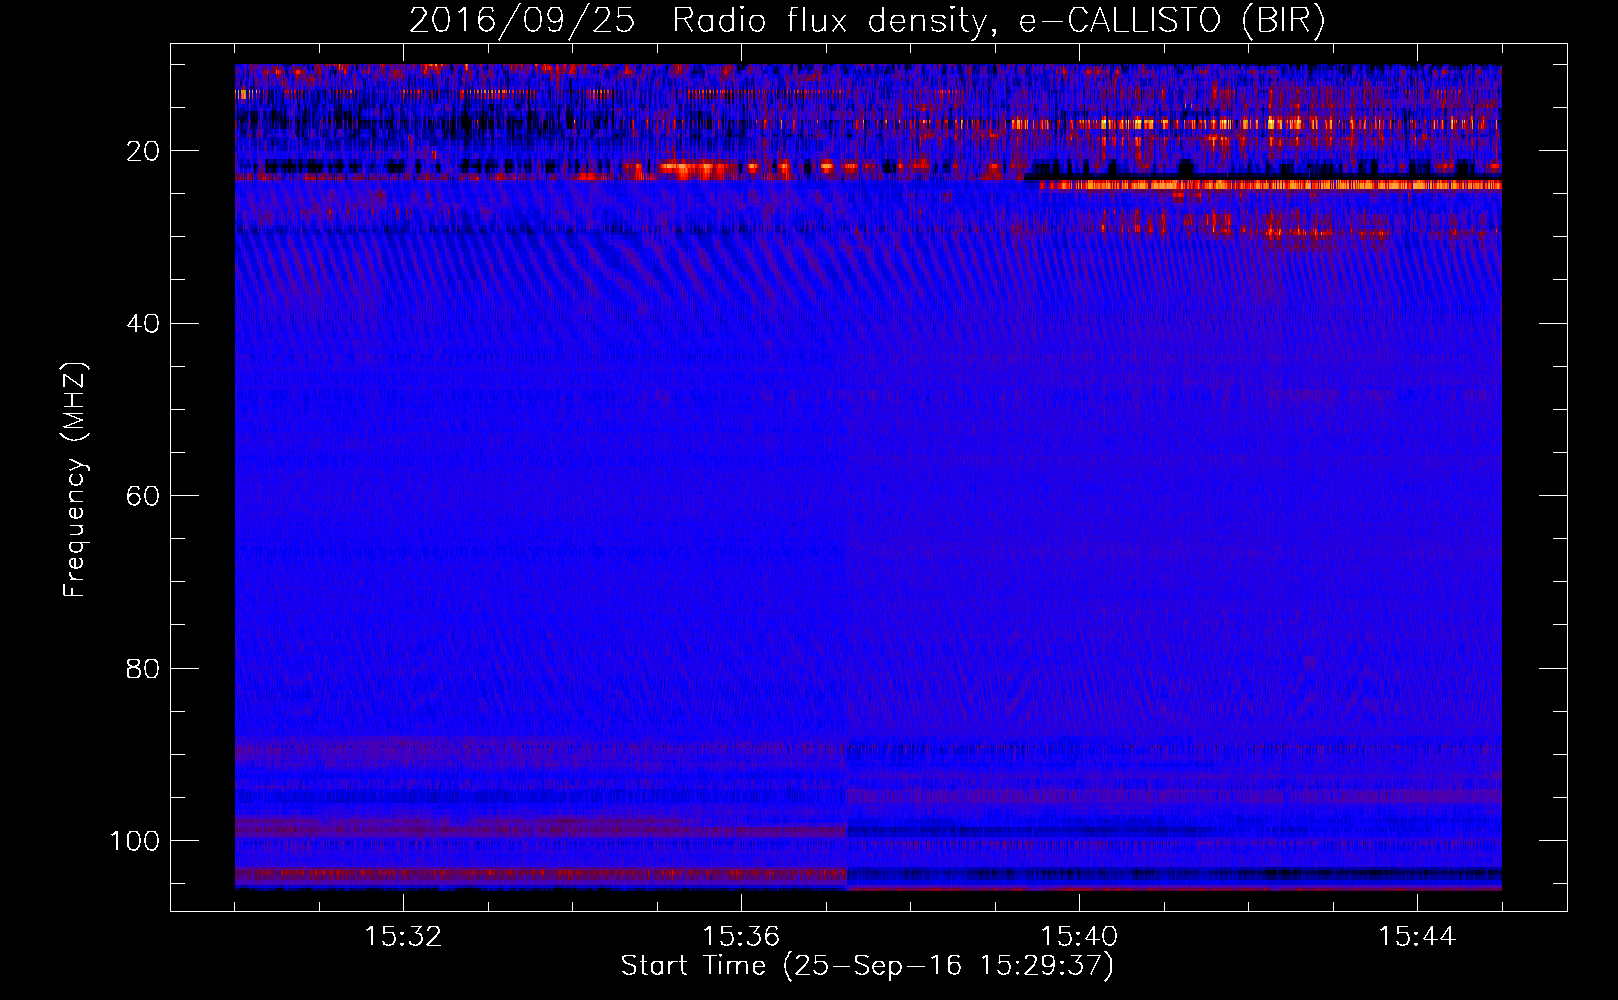
Task: Click the 20 MHz frequency tick label
Action: [144, 151]
